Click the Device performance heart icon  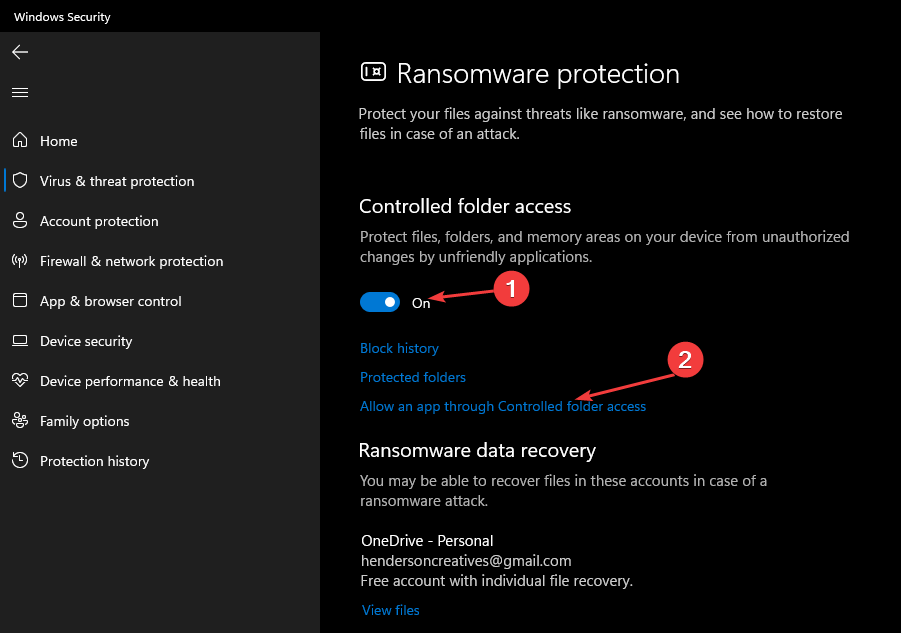20,380
